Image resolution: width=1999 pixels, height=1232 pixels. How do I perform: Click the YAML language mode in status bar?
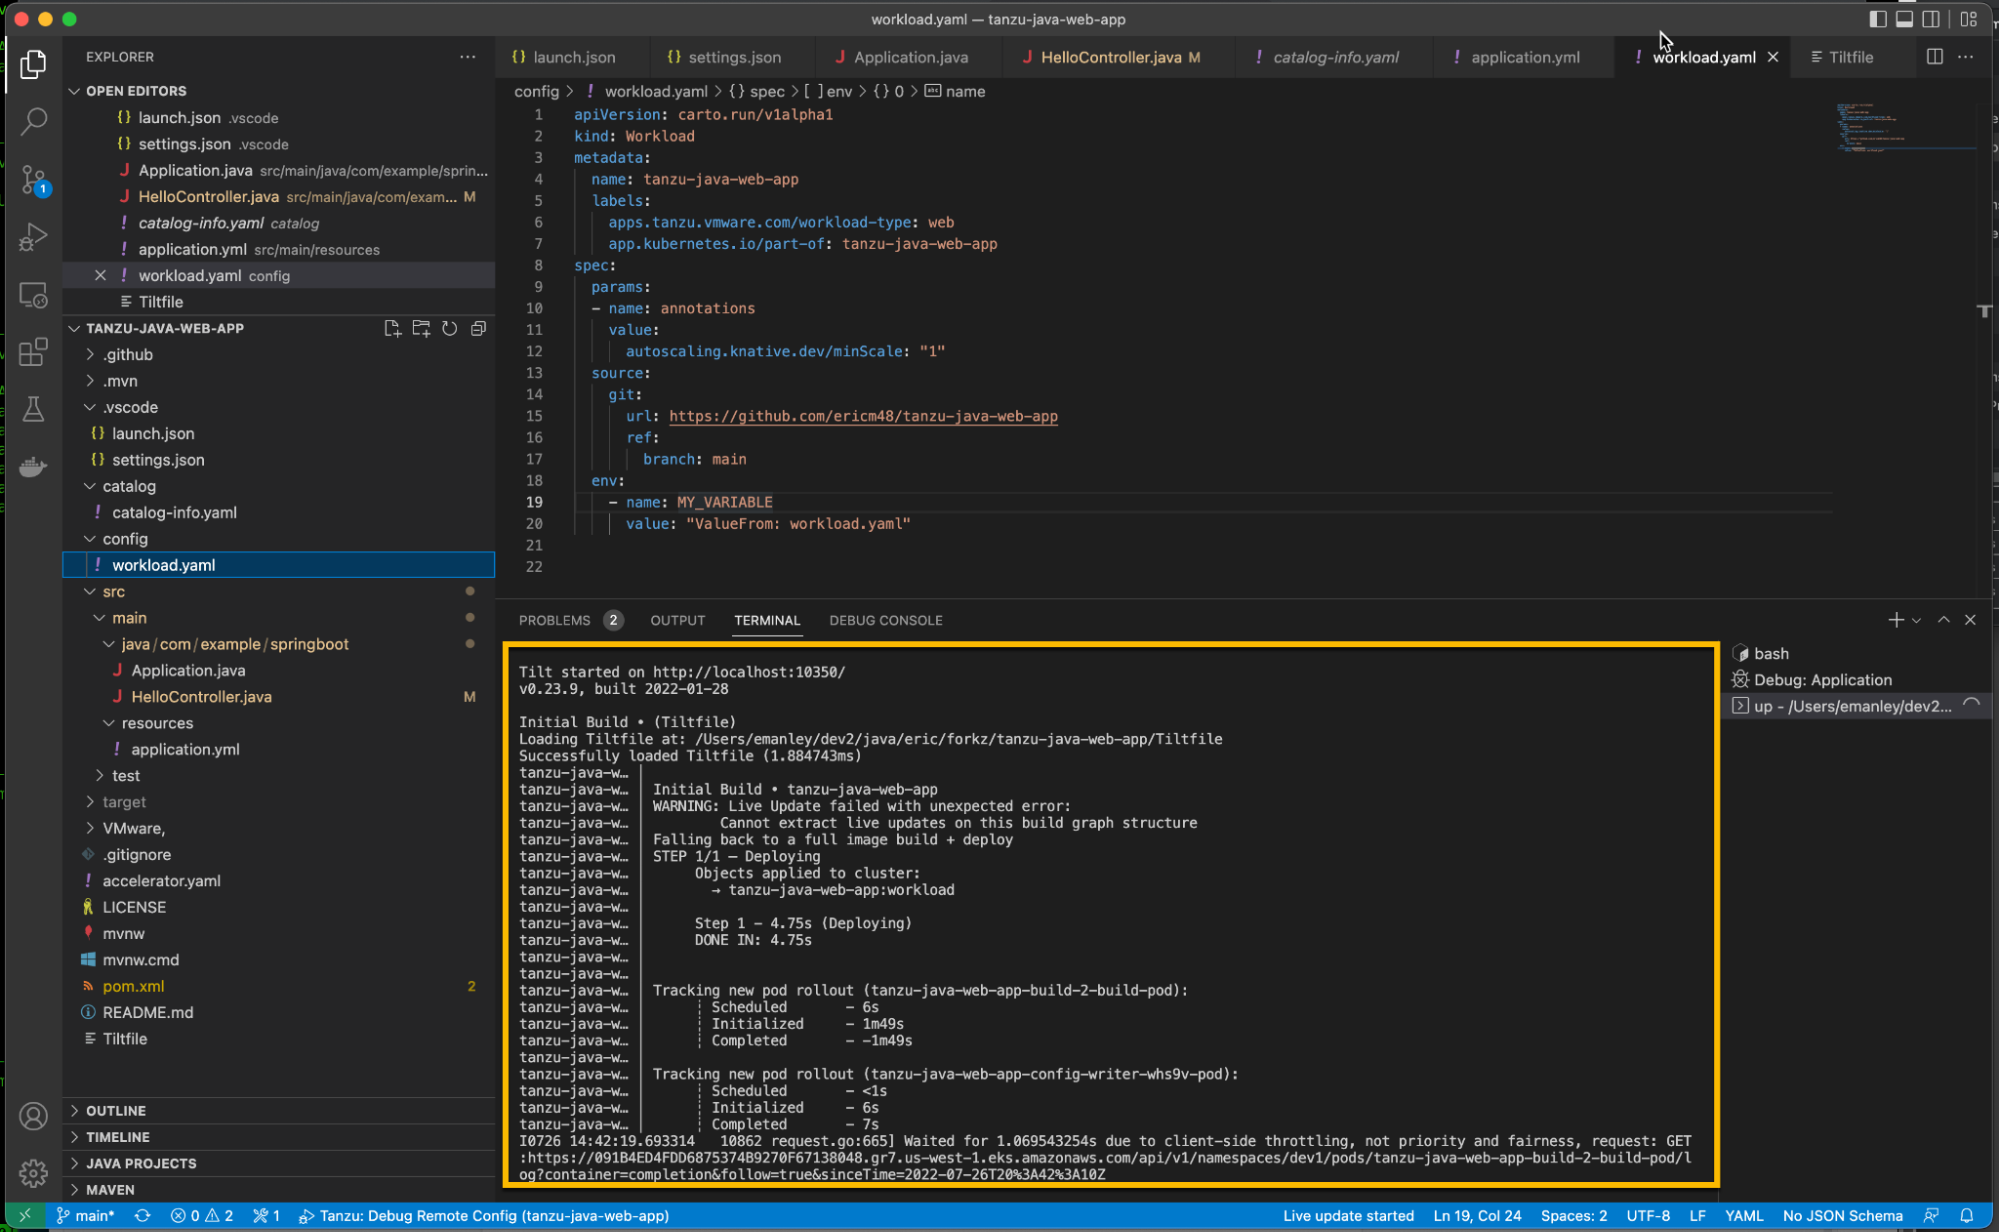click(1743, 1216)
